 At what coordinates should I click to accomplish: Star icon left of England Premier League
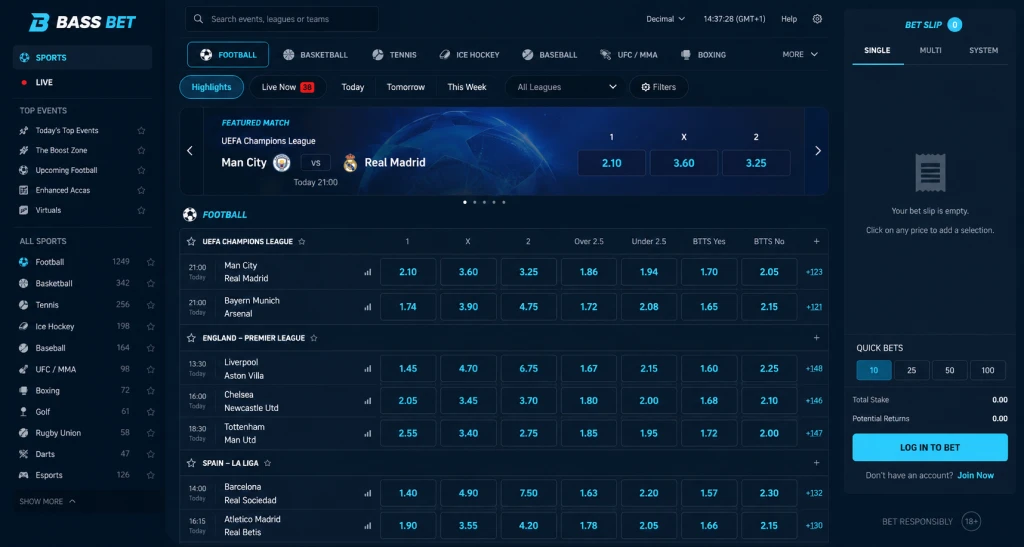[x=191, y=338]
